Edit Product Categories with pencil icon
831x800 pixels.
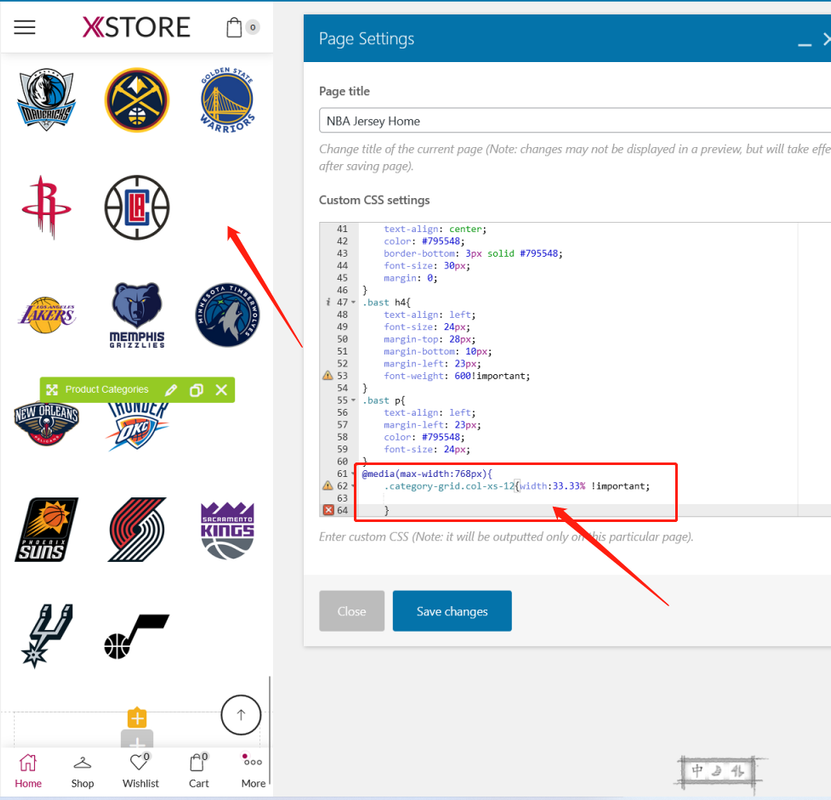tap(171, 390)
